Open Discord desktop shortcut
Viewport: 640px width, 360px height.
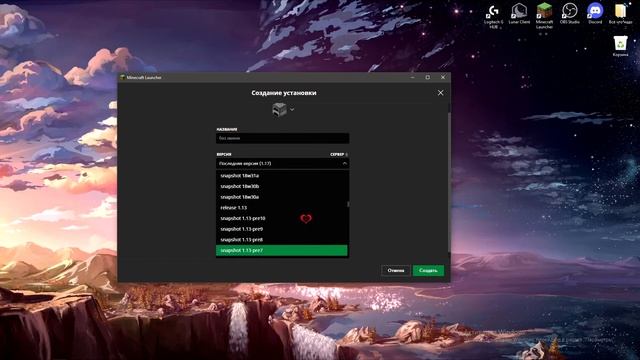pos(595,14)
